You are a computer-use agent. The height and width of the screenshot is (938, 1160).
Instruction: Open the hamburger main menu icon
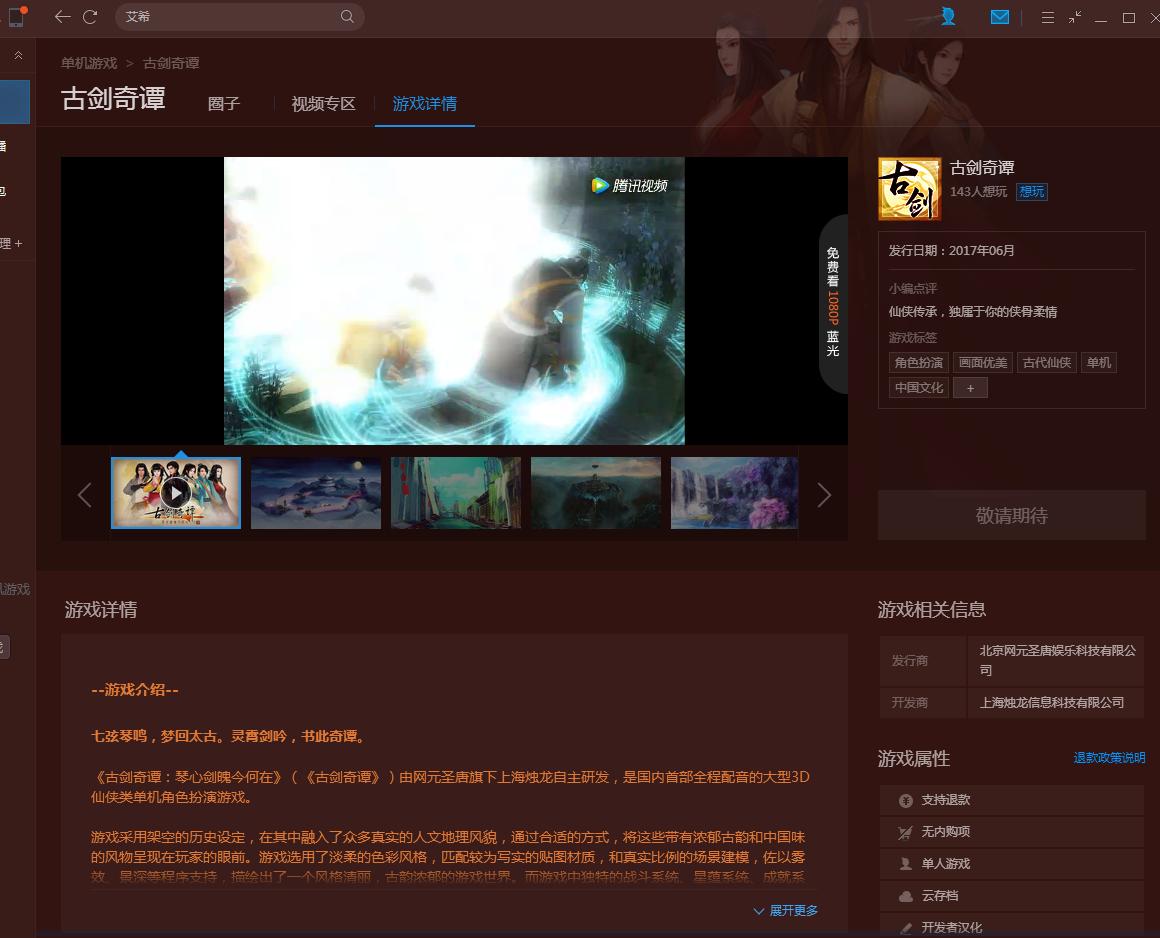[1047, 17]
